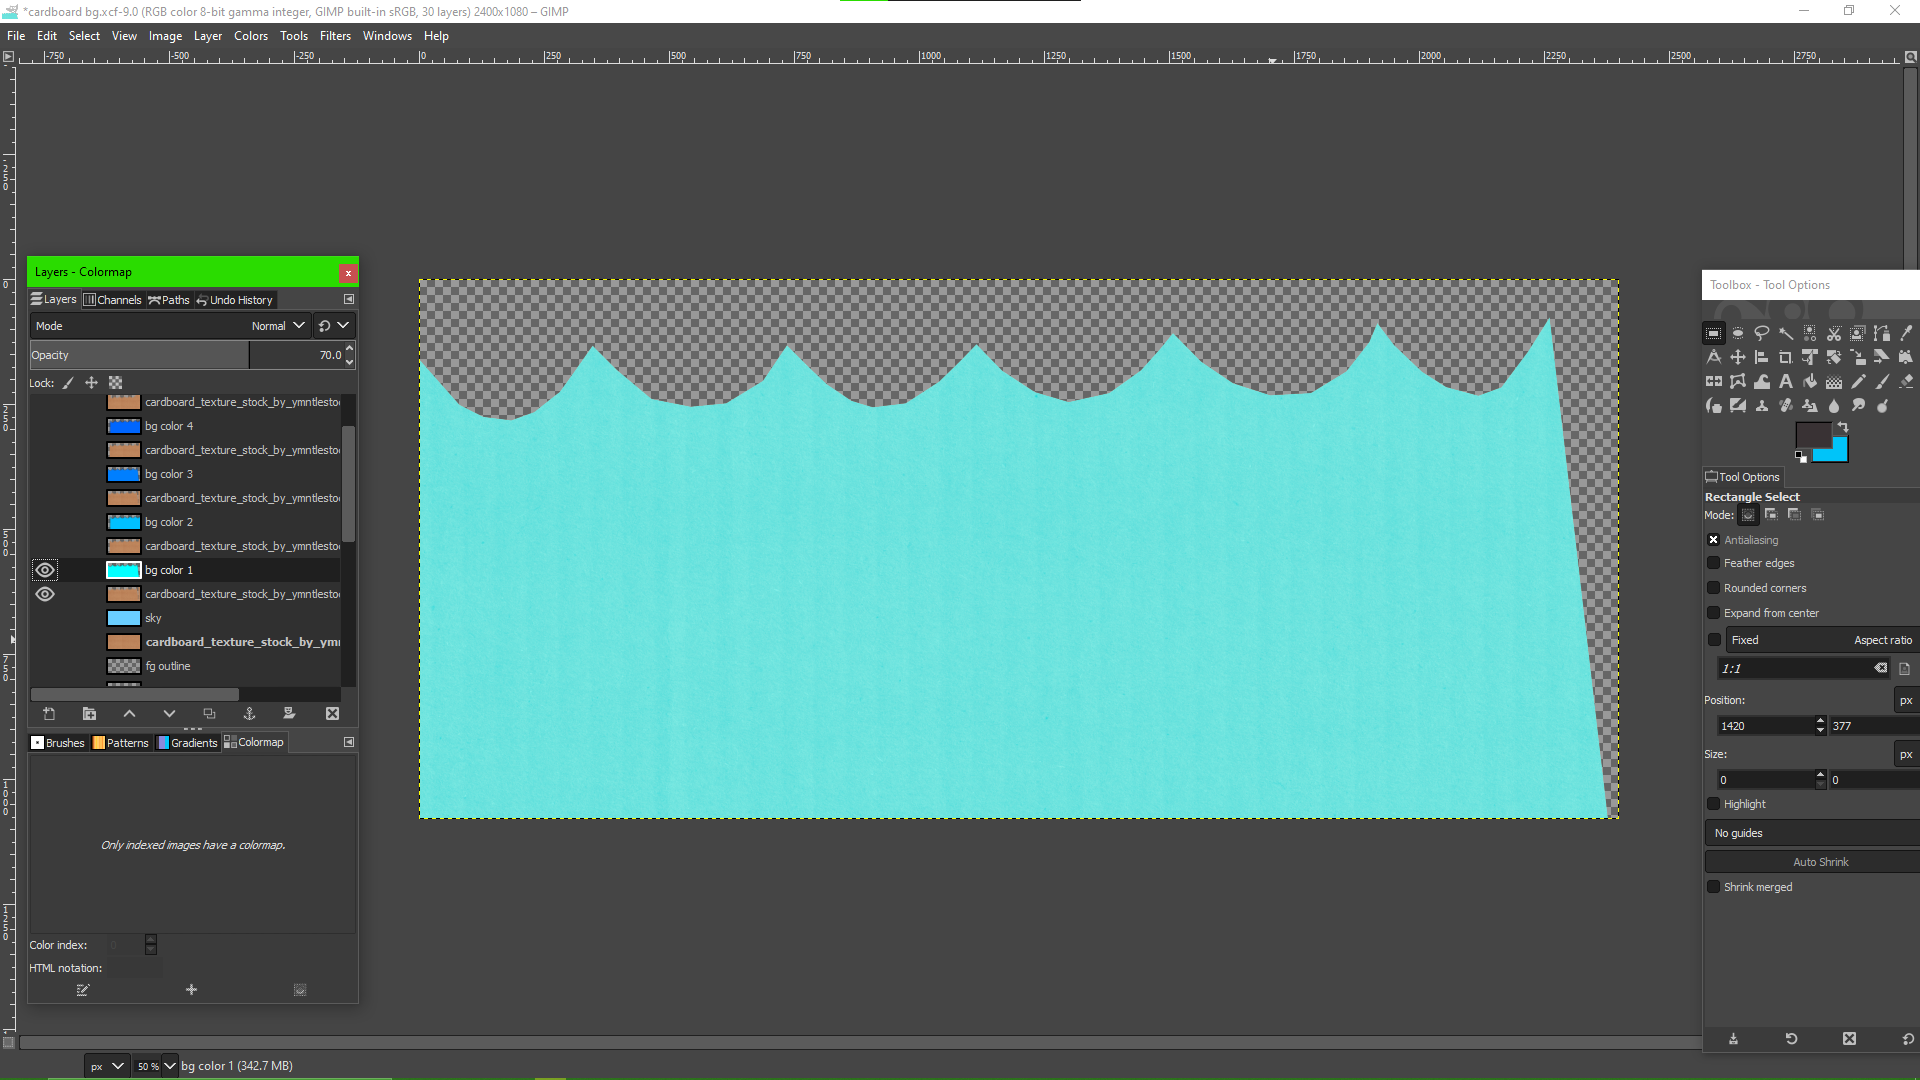Select the Bucket Fill tool

point(1810,382)
